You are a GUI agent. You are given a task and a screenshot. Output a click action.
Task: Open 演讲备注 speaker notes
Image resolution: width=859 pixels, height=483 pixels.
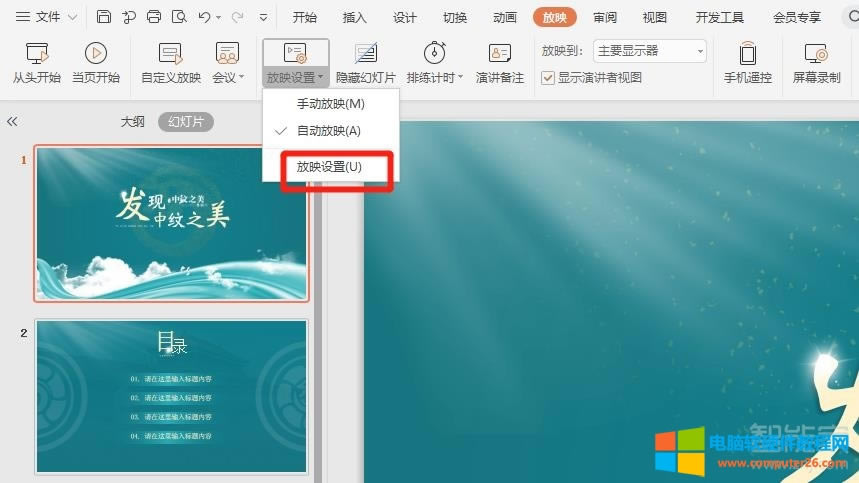(x=499, y=54)
